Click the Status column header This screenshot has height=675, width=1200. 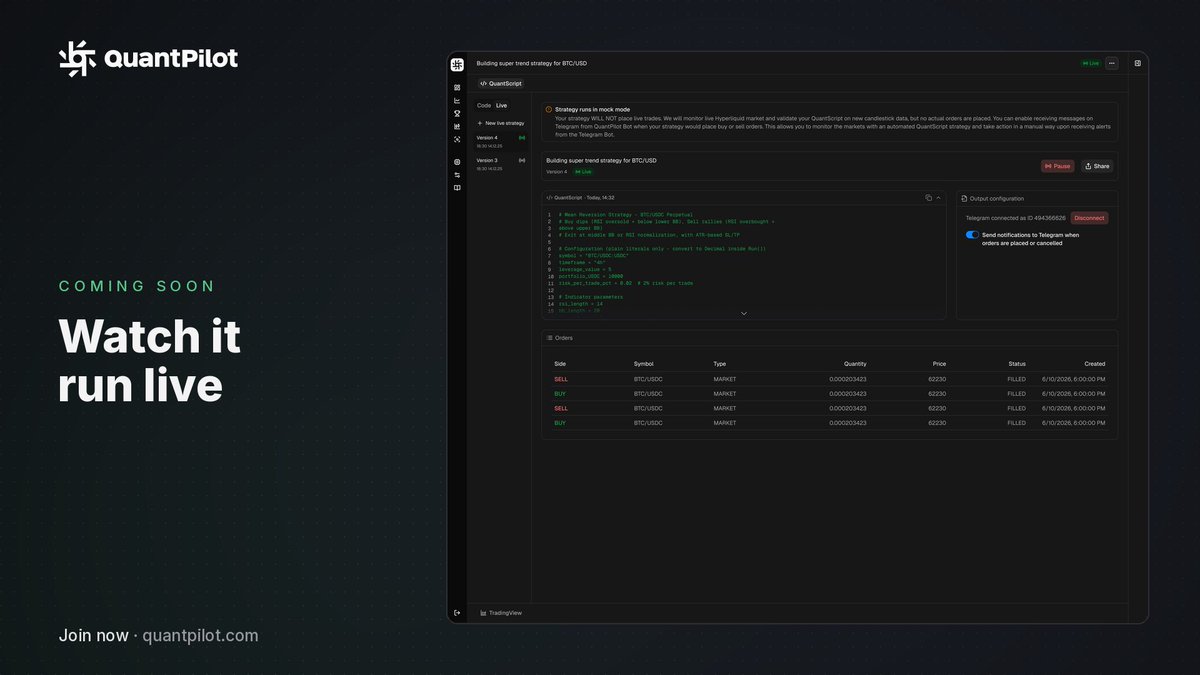pos(1017,364)
